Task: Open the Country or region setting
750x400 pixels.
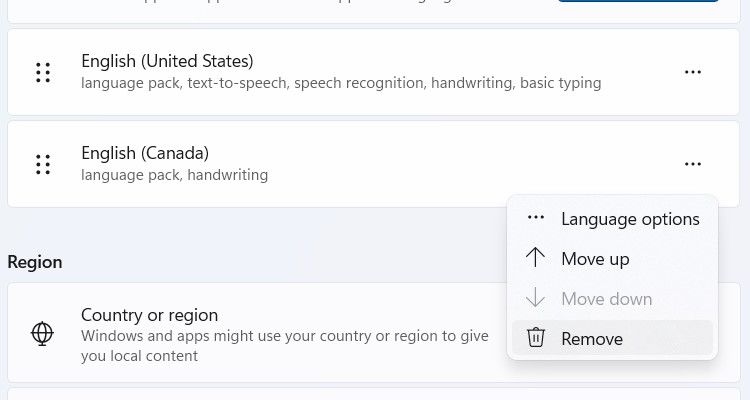Action: click(x=150, y=316)
